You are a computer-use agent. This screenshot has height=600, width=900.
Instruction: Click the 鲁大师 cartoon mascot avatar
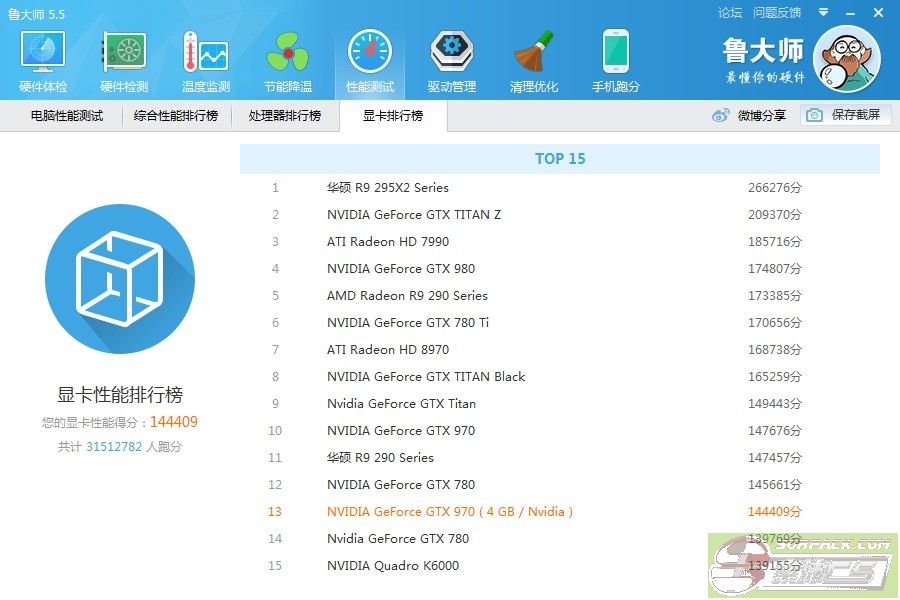click(848, 59)
